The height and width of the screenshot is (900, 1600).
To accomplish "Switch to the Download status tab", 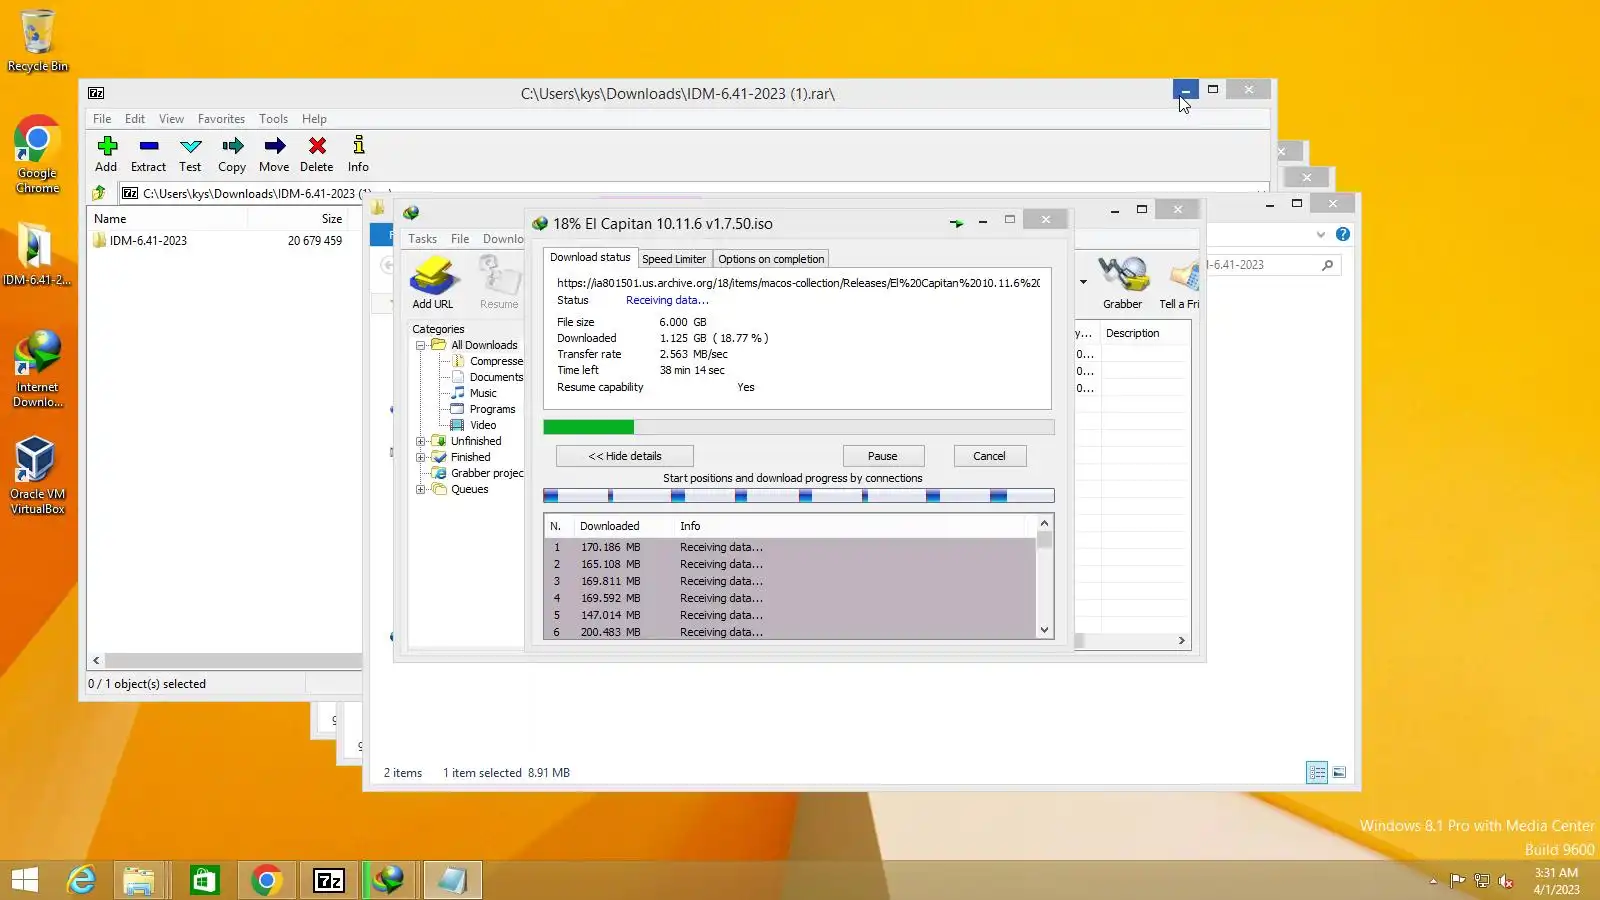I will [x=590, y=257].
